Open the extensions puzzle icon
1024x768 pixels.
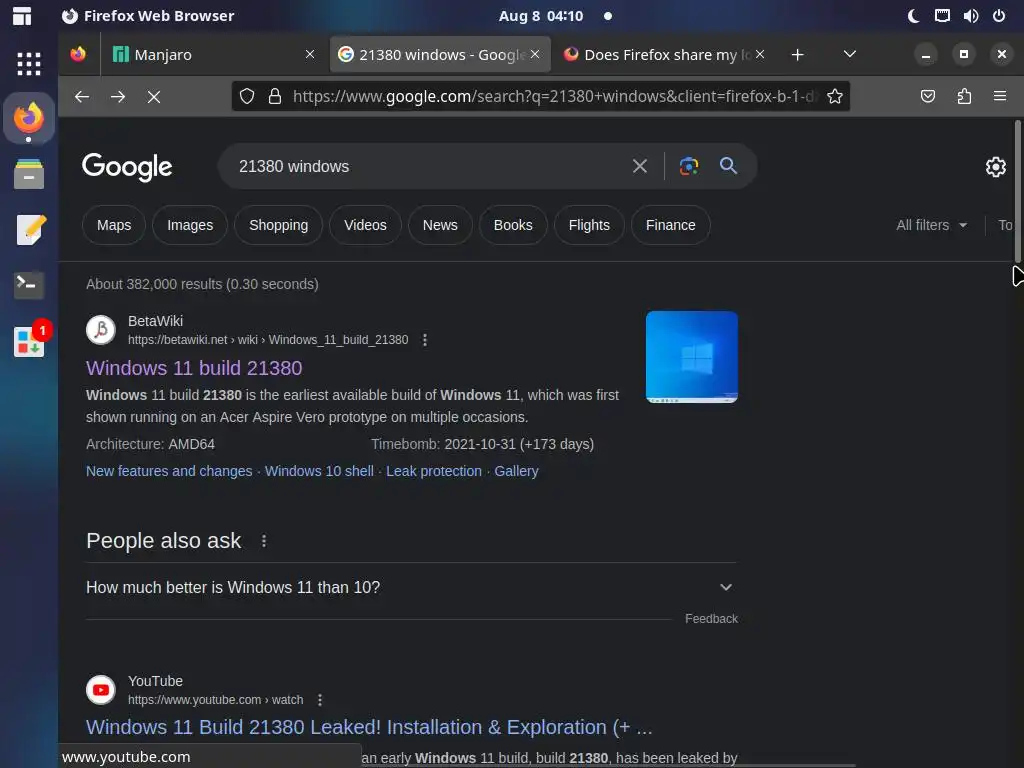pos(964,97)
